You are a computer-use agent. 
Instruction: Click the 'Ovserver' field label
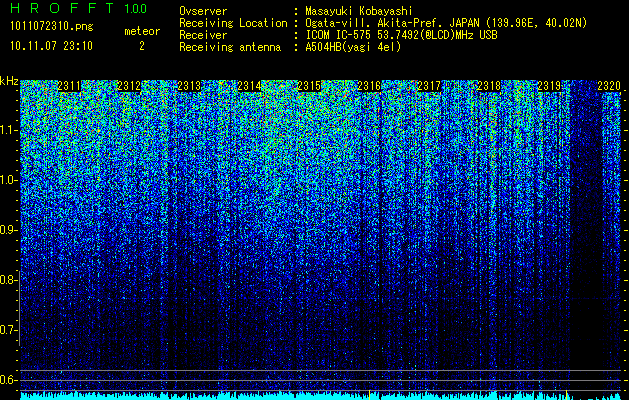pyautogui.click(x=203, y=11)
